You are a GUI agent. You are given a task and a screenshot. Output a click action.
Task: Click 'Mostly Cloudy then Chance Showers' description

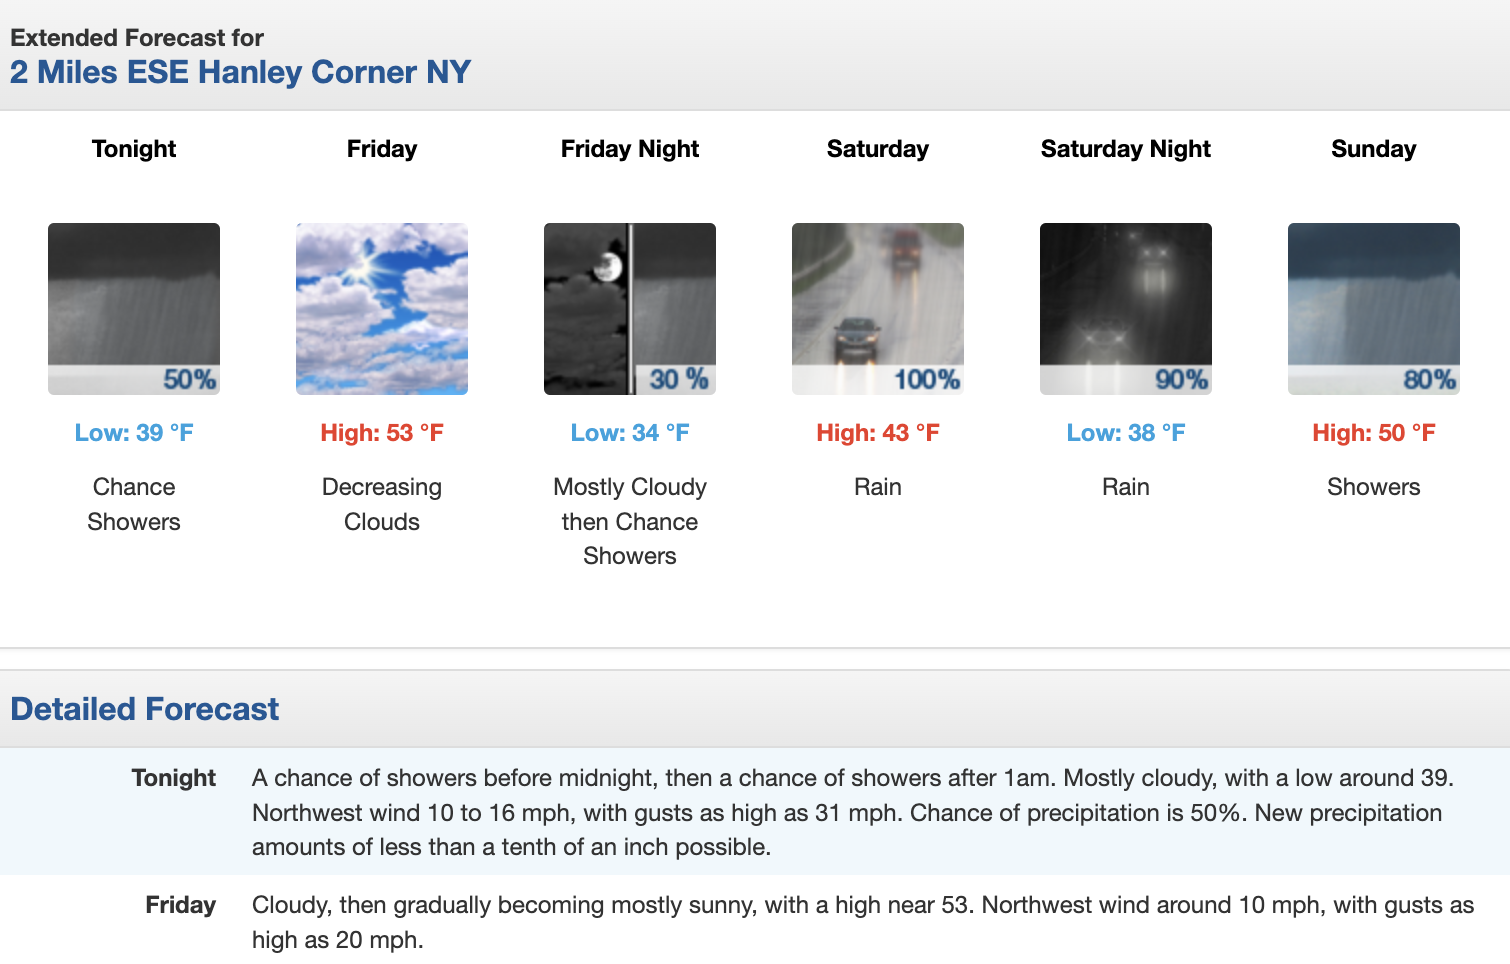click(x=630, y=521)
